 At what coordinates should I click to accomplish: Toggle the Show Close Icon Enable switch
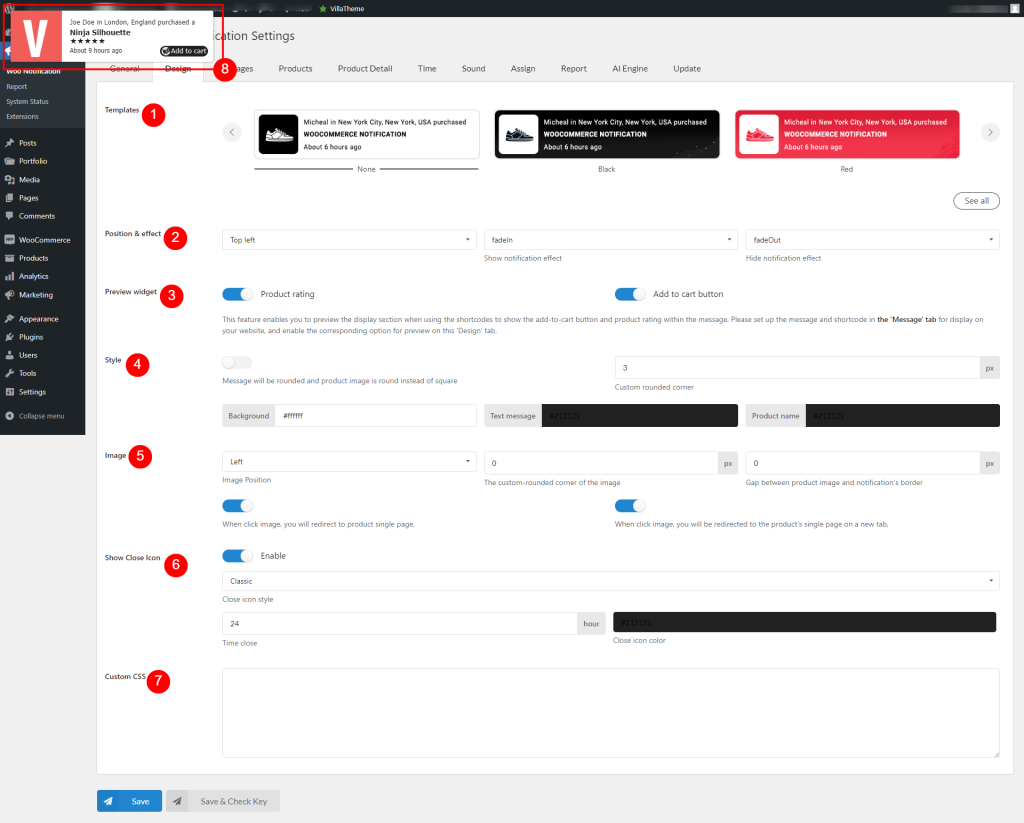click(x=238, y=556)
